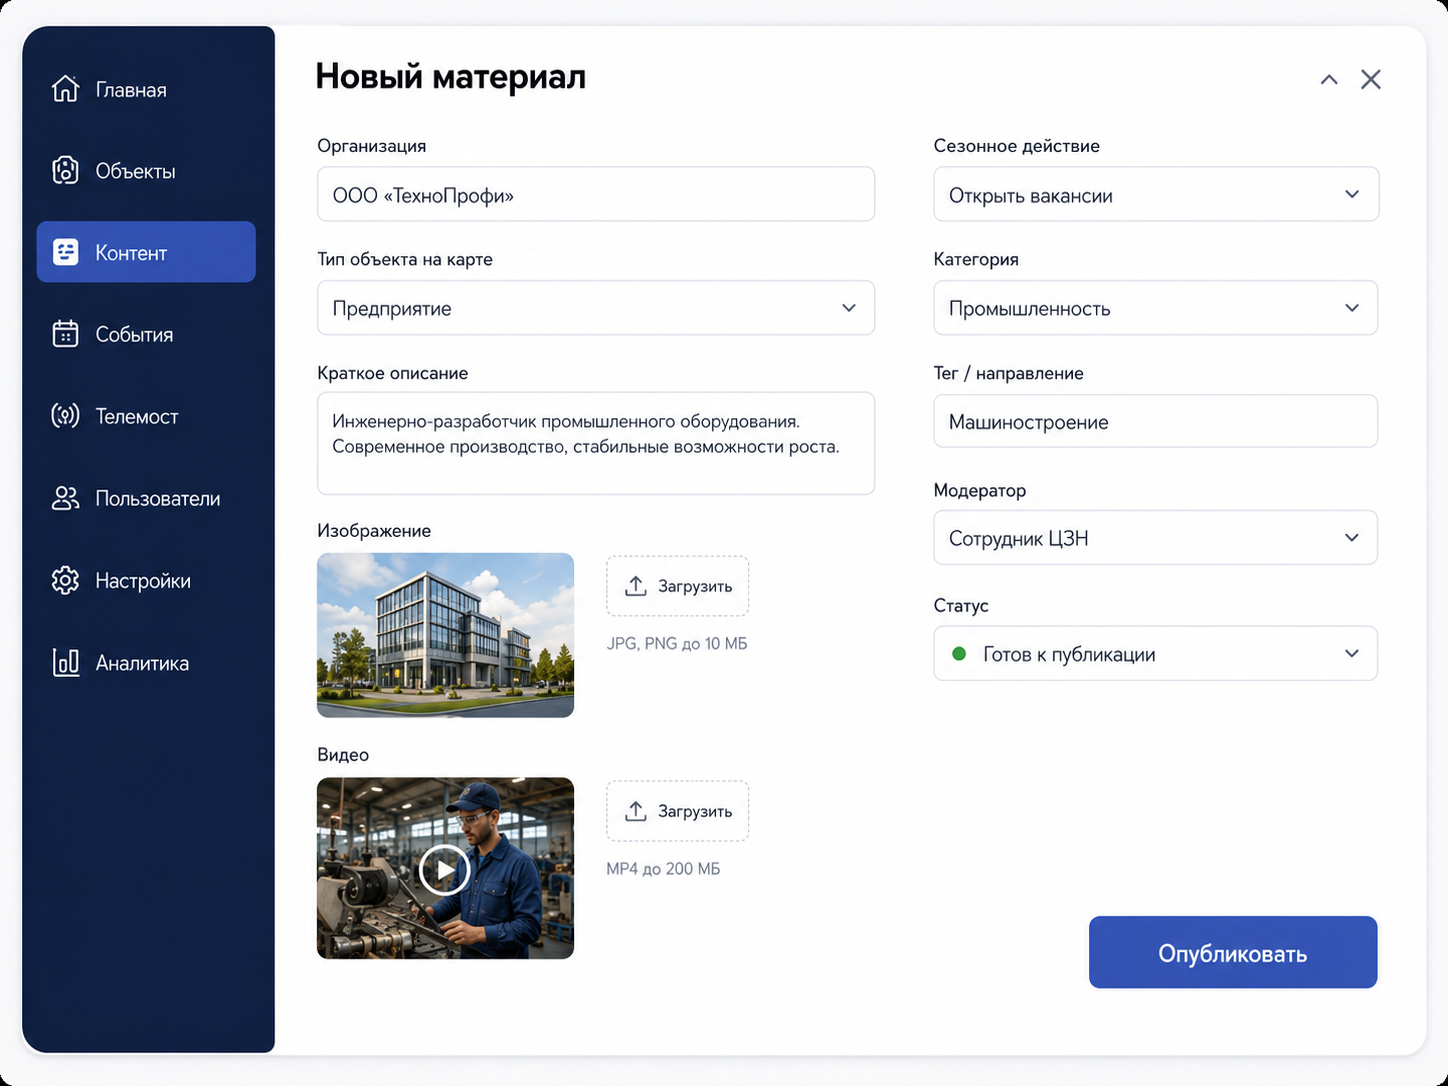The height and width of the screenshot is (1086, 1448).
Task: Click Загрузить button for the video
Action: pos(678,811)
